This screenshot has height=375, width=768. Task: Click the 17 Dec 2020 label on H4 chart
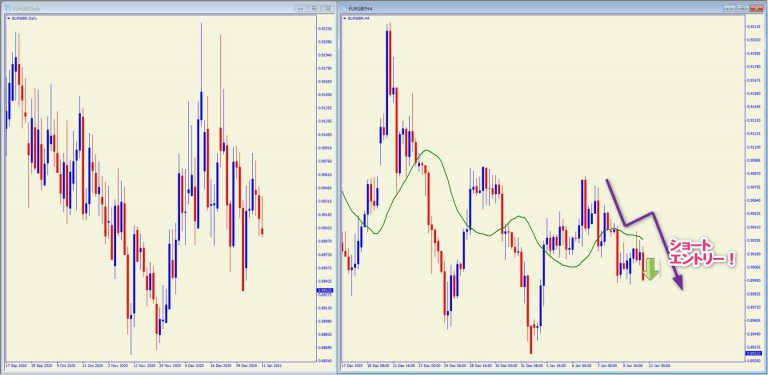[352, 365]
